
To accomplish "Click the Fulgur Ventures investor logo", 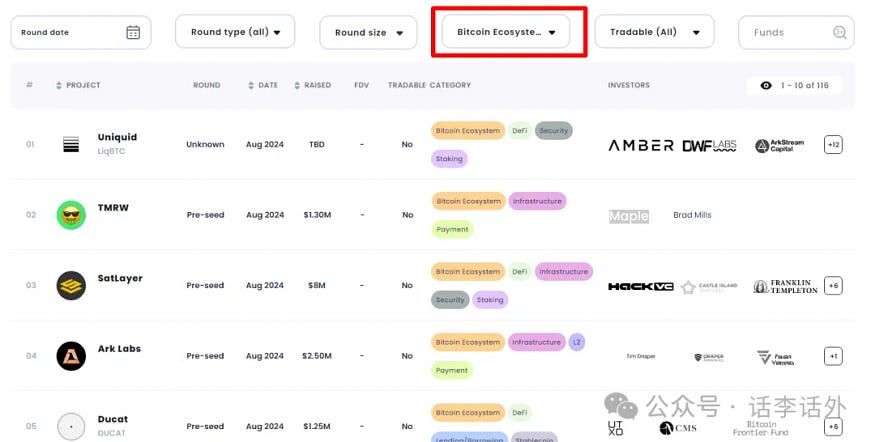I will coord(776,358).
